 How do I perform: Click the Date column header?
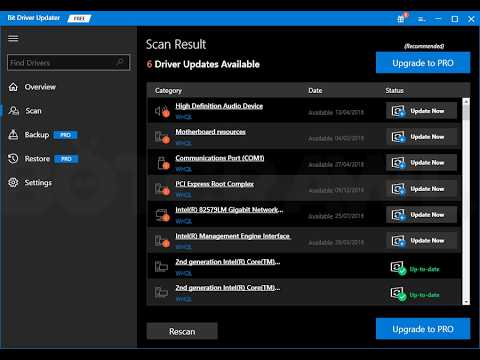pos(315,91)
